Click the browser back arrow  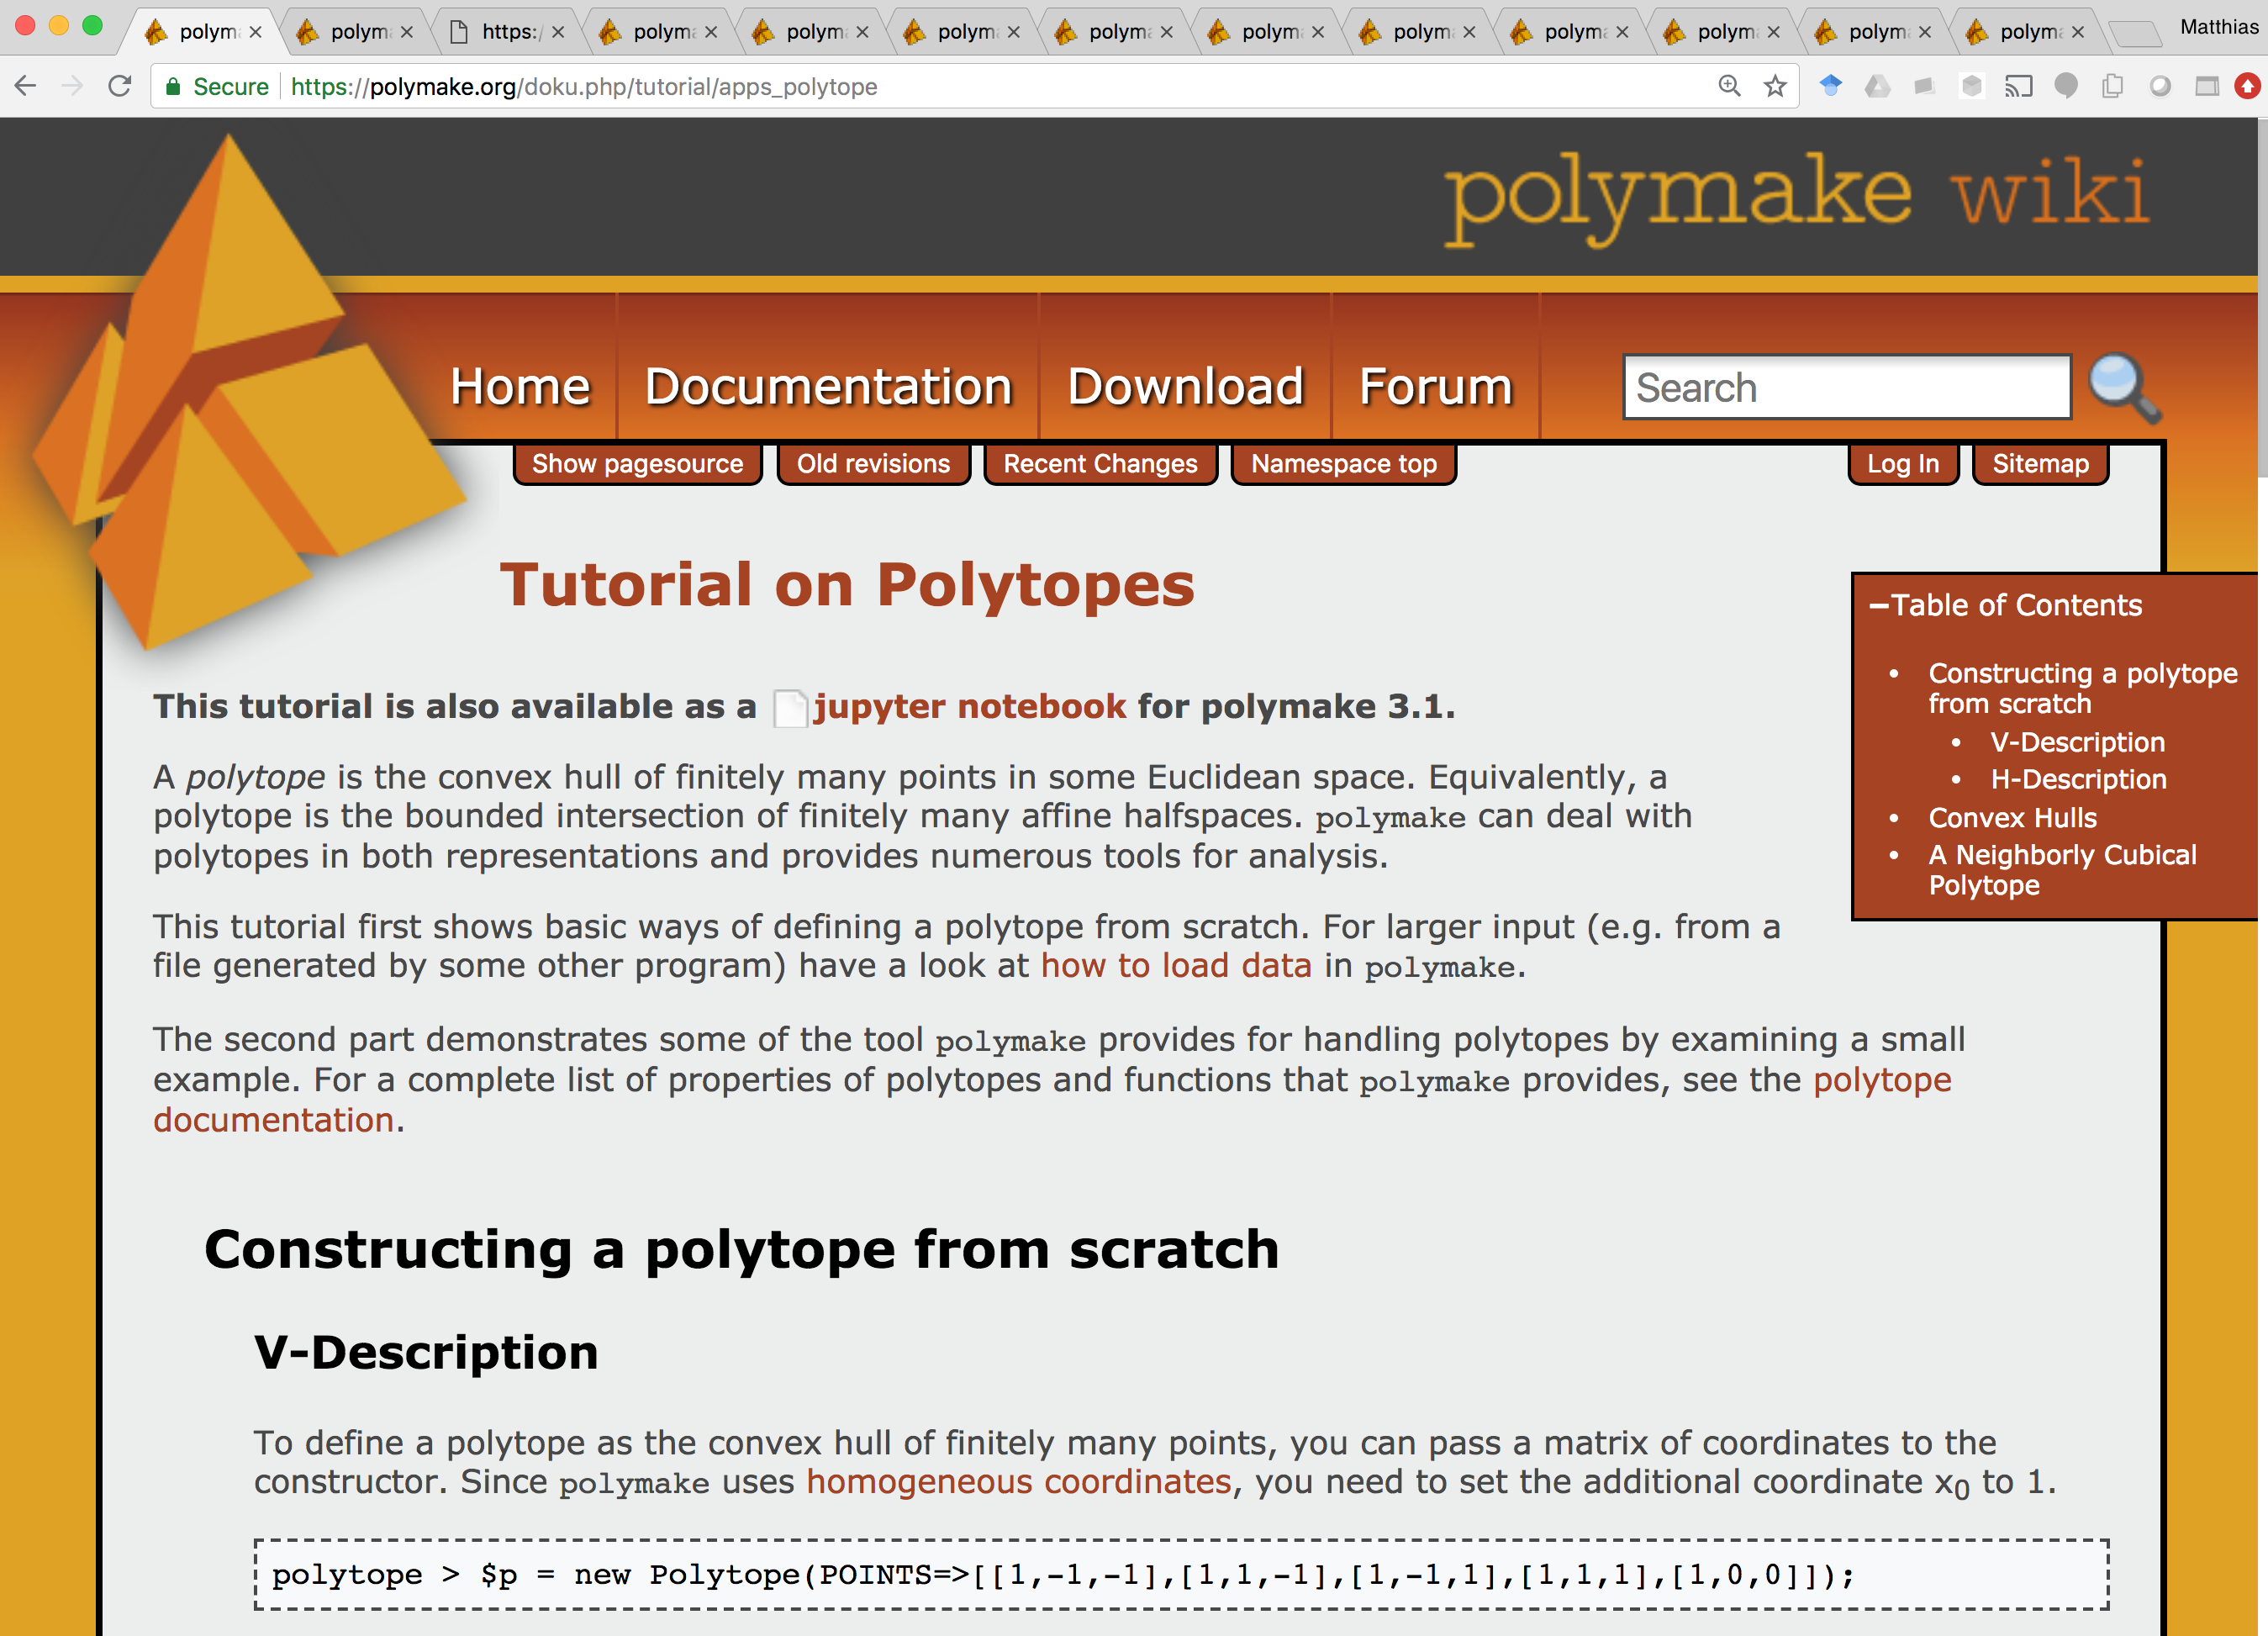coord(27,87)
